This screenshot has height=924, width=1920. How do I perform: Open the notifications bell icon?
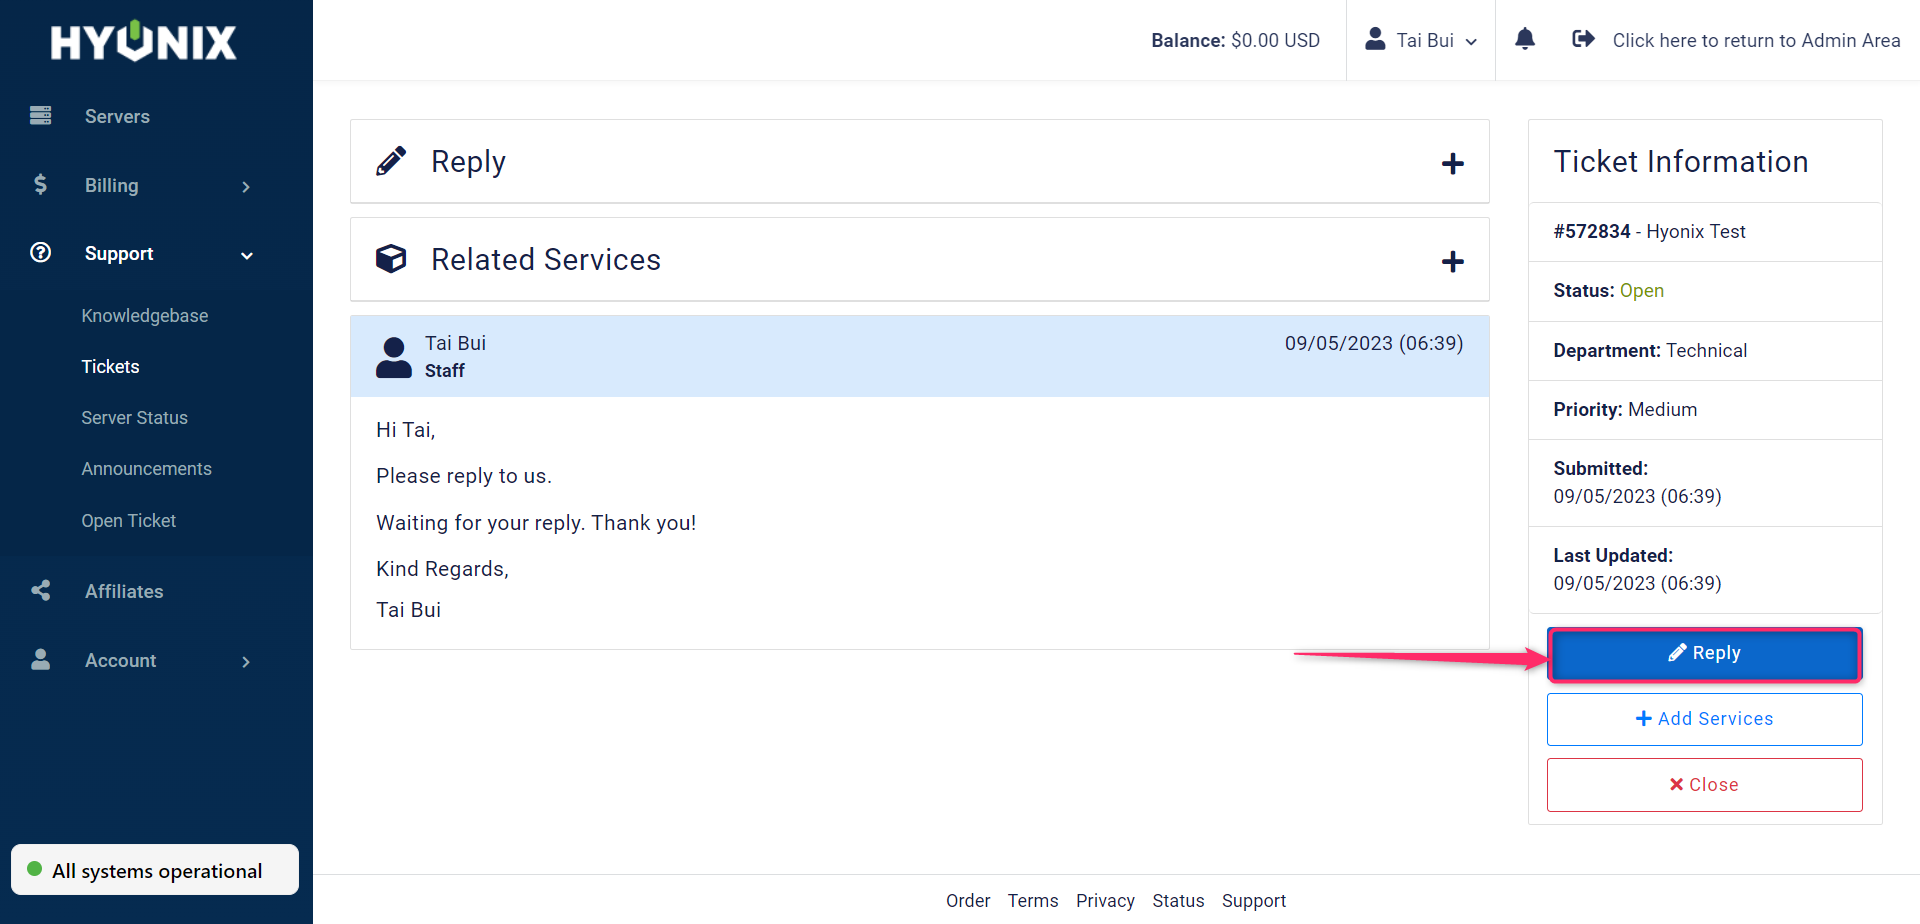[1524, 40]
